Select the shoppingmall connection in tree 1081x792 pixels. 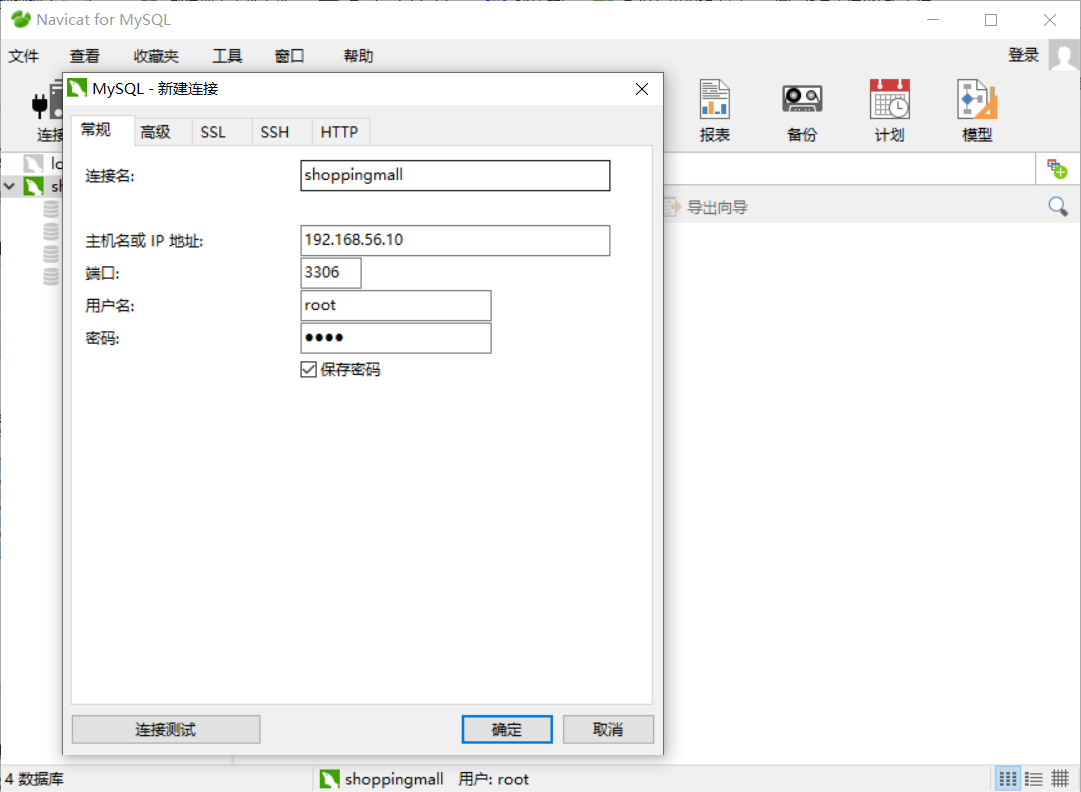(x=43, y=186)
